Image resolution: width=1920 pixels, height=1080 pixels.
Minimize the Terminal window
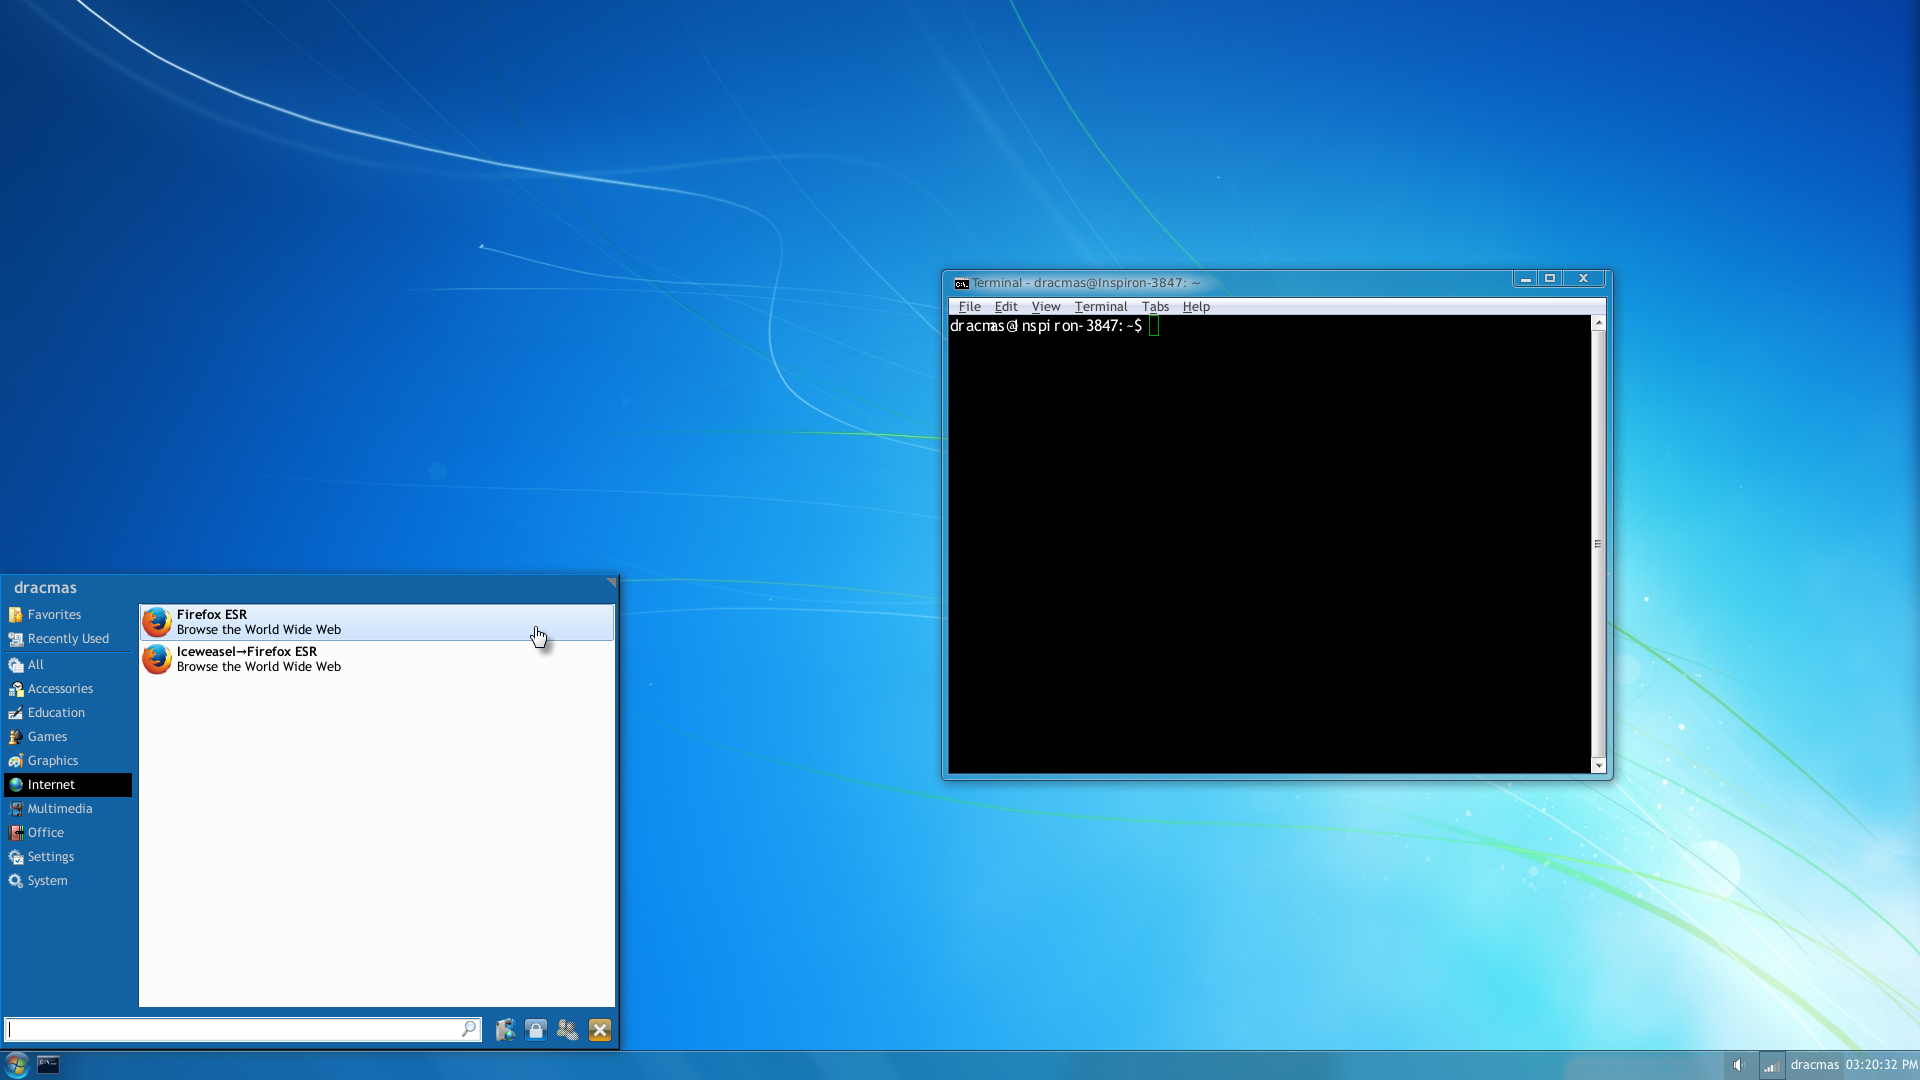click(1526, 279)
